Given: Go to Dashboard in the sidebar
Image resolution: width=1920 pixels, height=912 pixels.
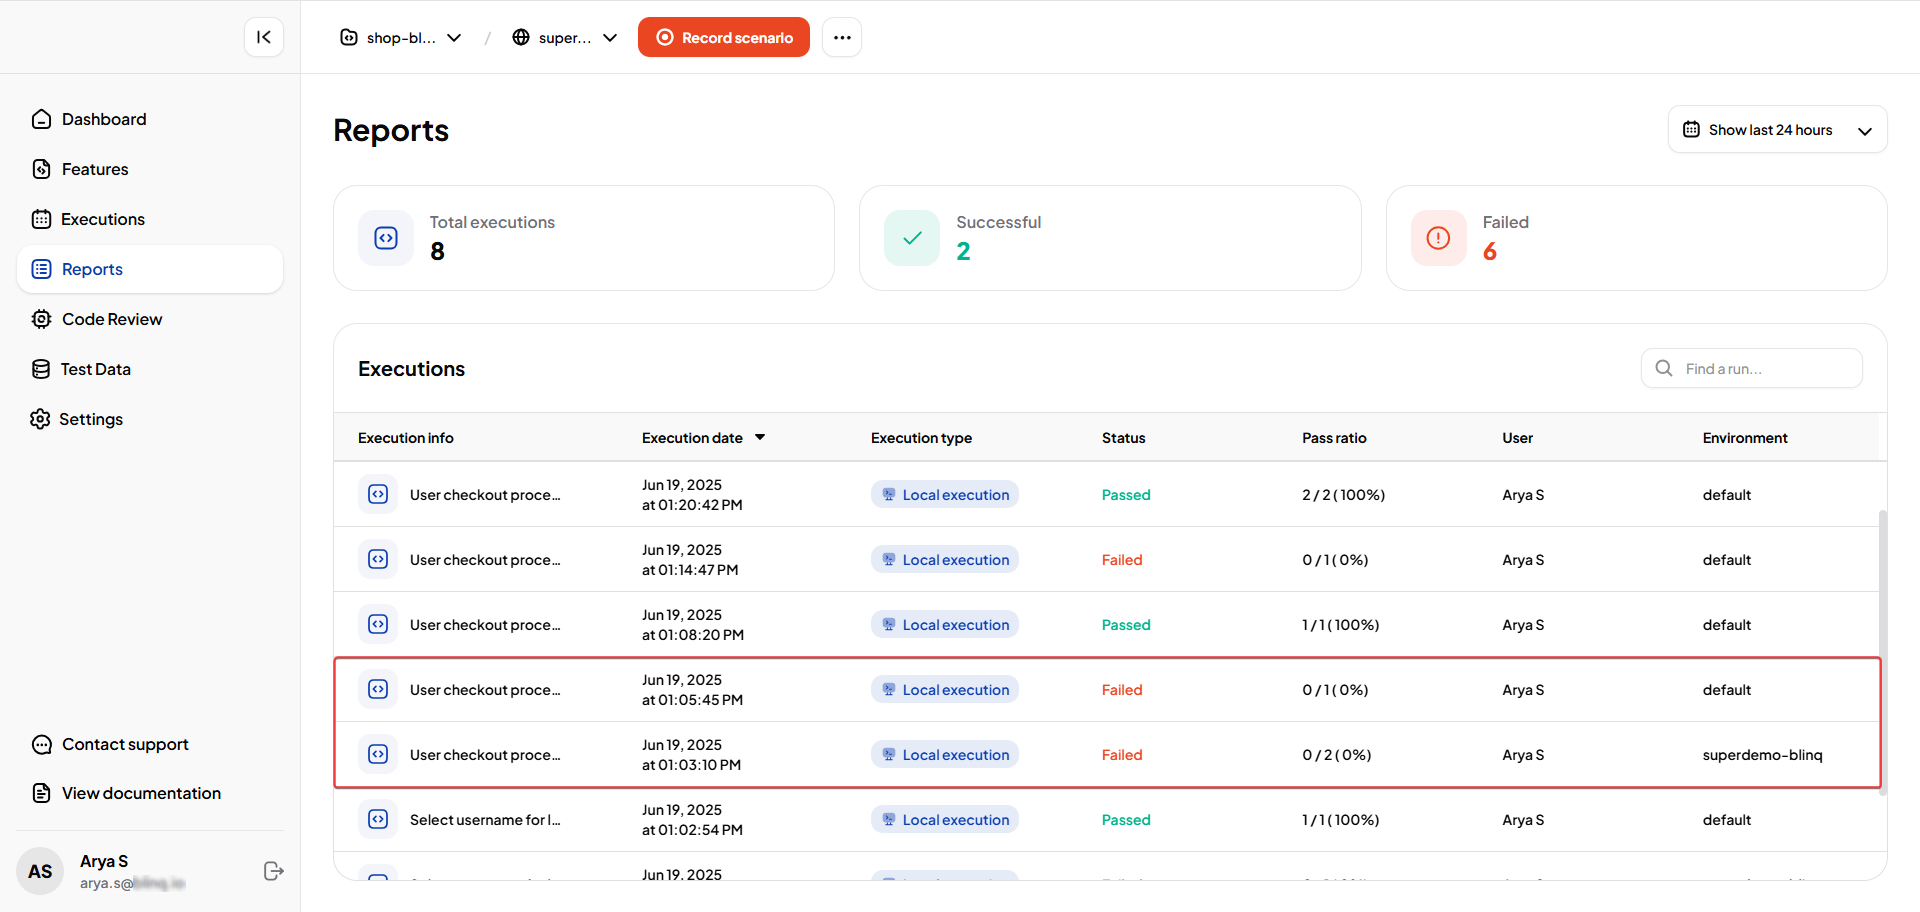Looking at the screenshot, I should pos(104,119).
